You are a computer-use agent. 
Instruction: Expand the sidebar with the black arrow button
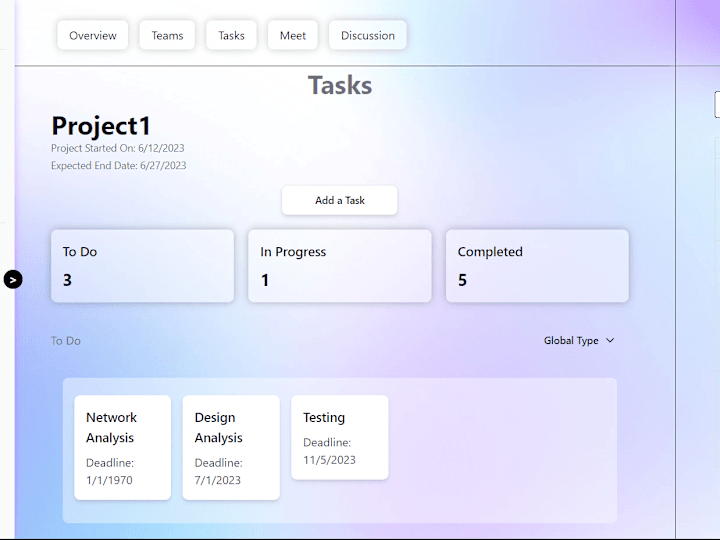click(x=13, y=279)
